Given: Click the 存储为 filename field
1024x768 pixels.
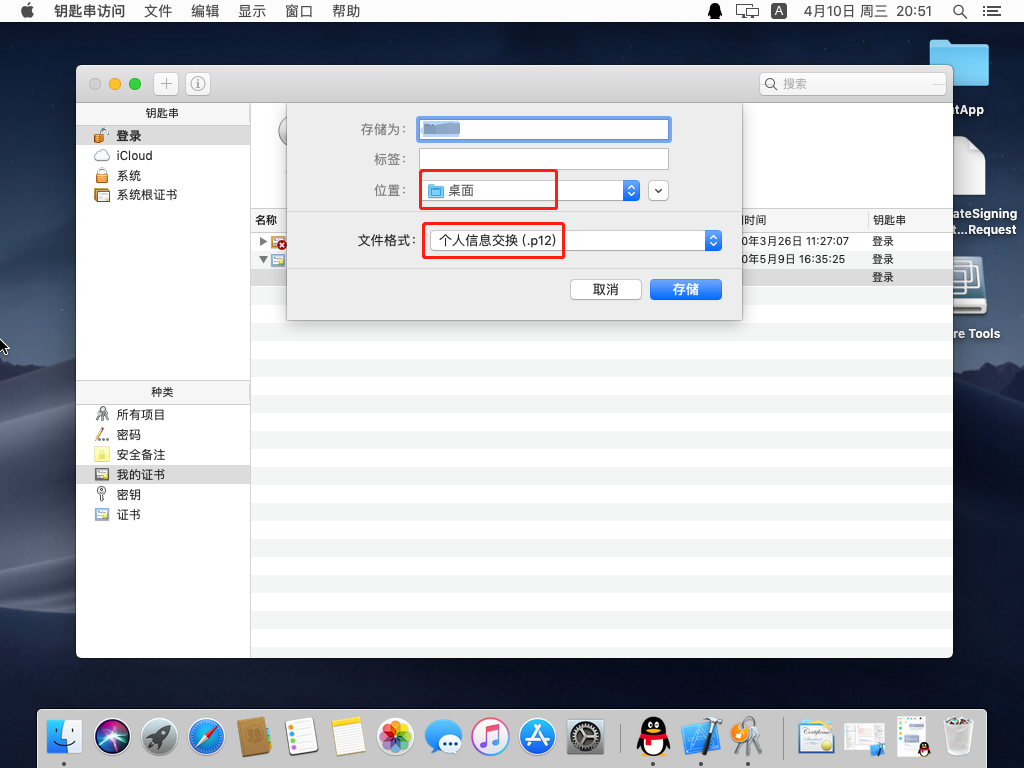Looking at the screenshot, I should (x=543, y=130).
